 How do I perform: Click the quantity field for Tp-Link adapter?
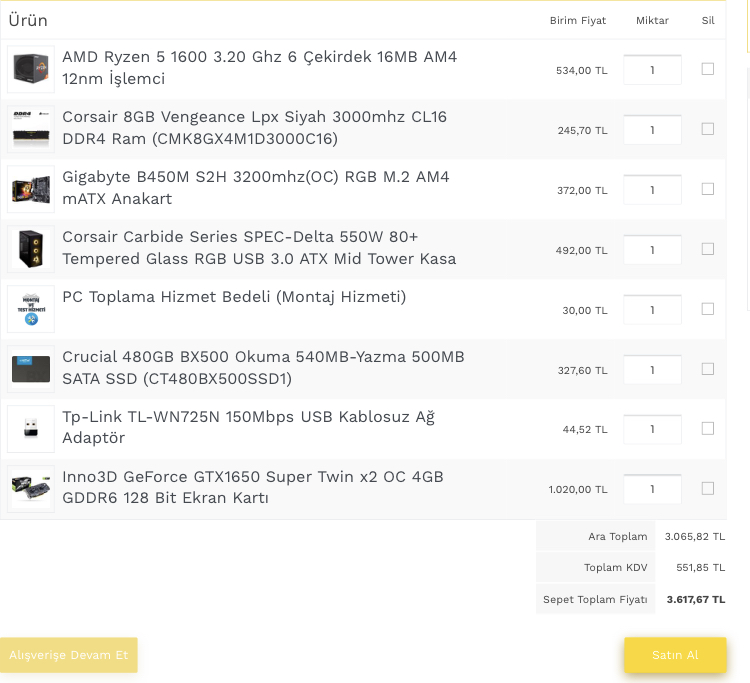coord(652,430)
